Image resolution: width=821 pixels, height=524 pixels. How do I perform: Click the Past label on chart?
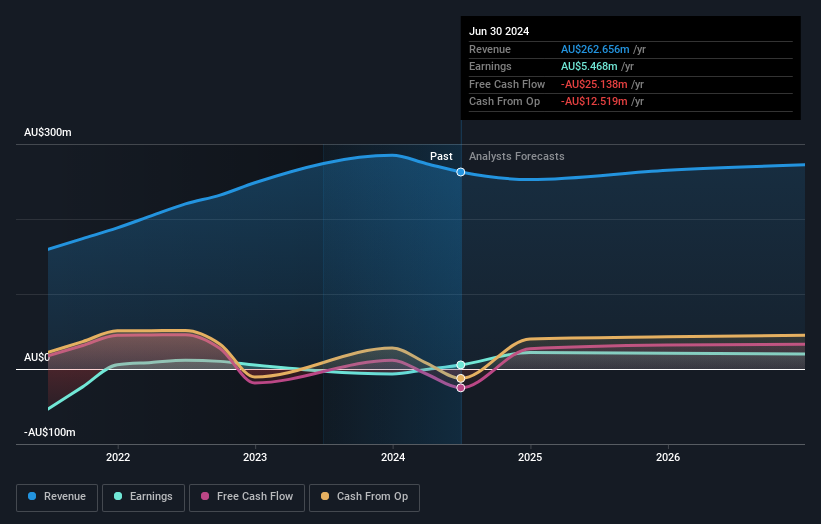click(x=441, y=156)
